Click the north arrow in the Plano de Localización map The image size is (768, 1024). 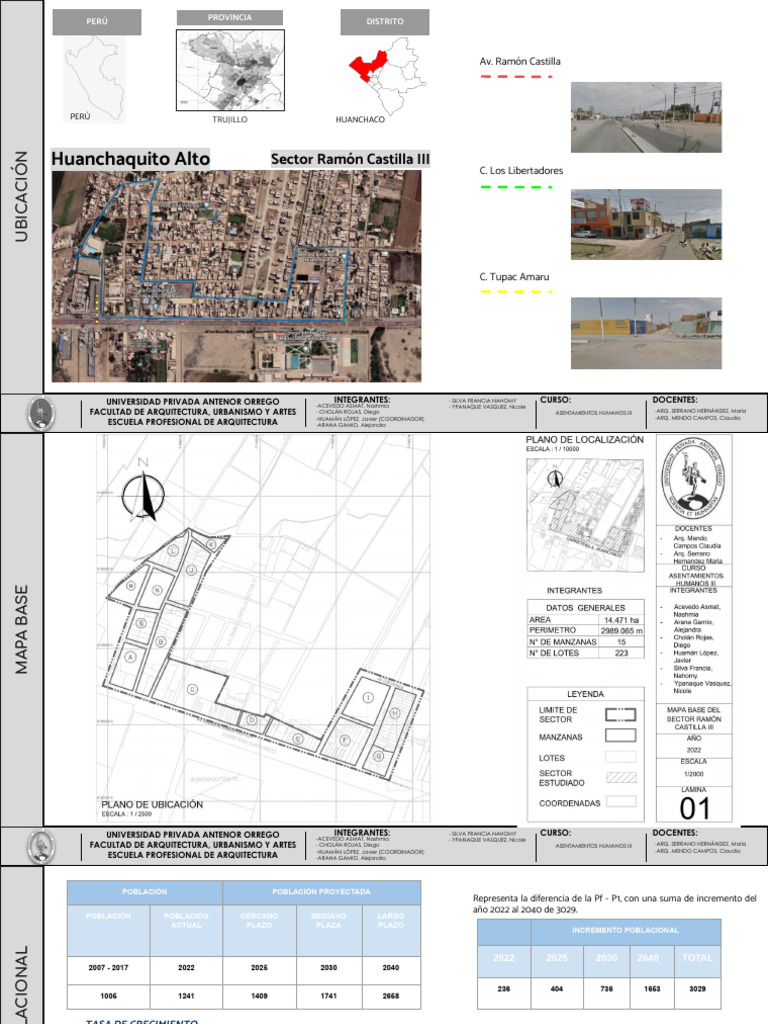(555, 478)
